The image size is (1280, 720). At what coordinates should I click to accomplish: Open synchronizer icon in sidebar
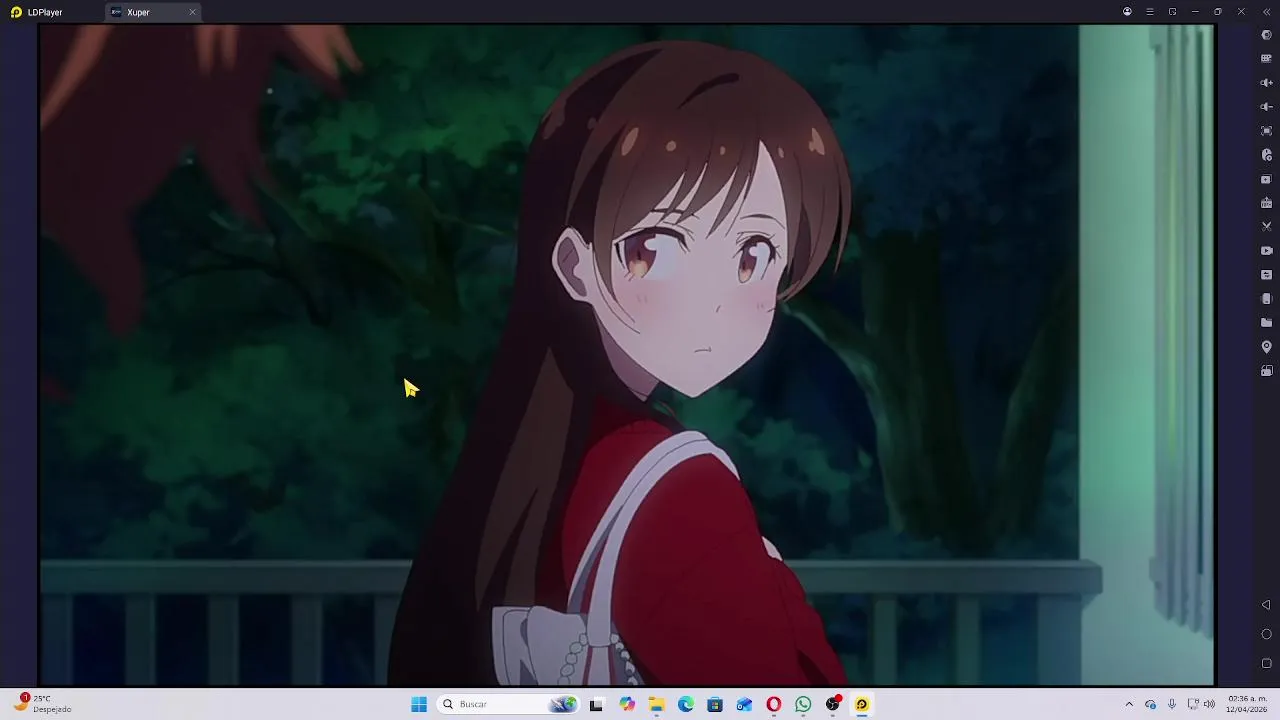click(x=1266, y=275)
